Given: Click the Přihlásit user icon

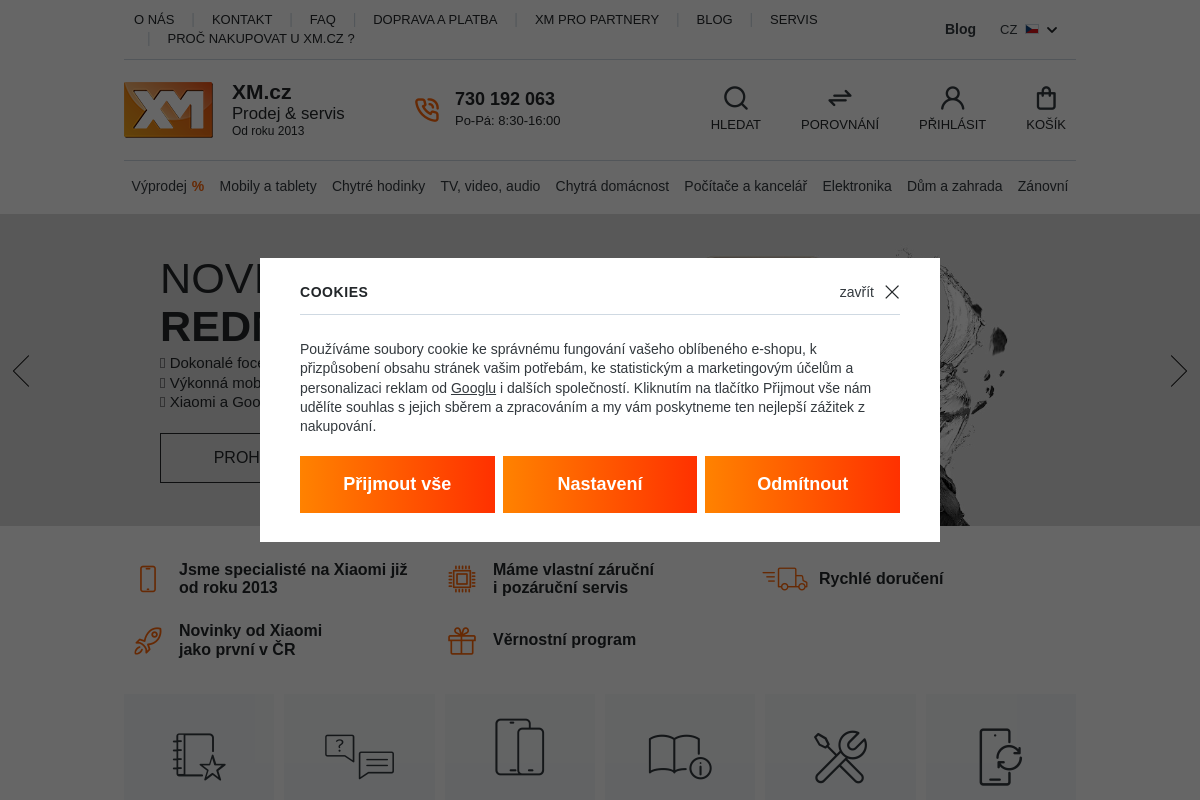Looking at the screenshot, I should (x=952, y=98).
